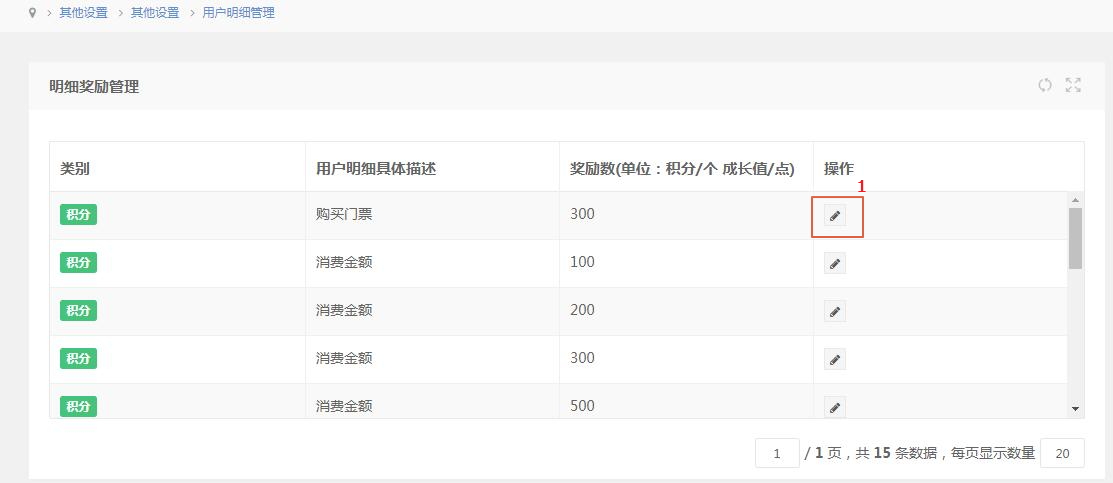The height and width of the screenshot is (483, 1113).
Task: Click the 明细奖励管理 panel title
Action: point(94,87)
